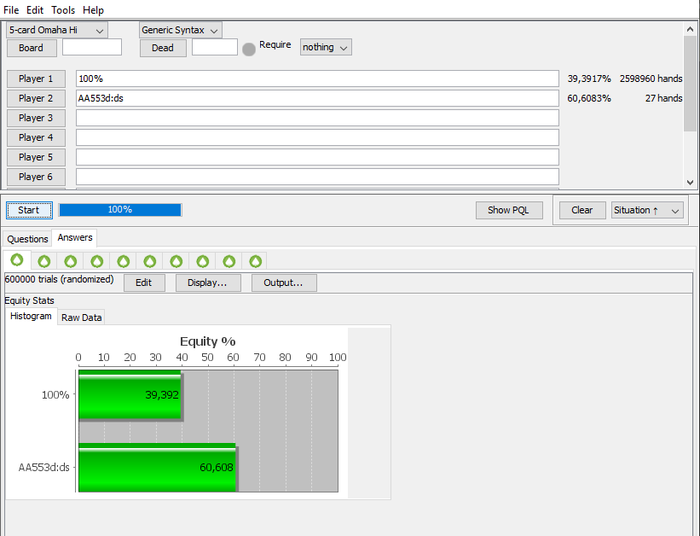Screen dimensions: 700x536
Task: Click the Start button
Action: point(29,210)
